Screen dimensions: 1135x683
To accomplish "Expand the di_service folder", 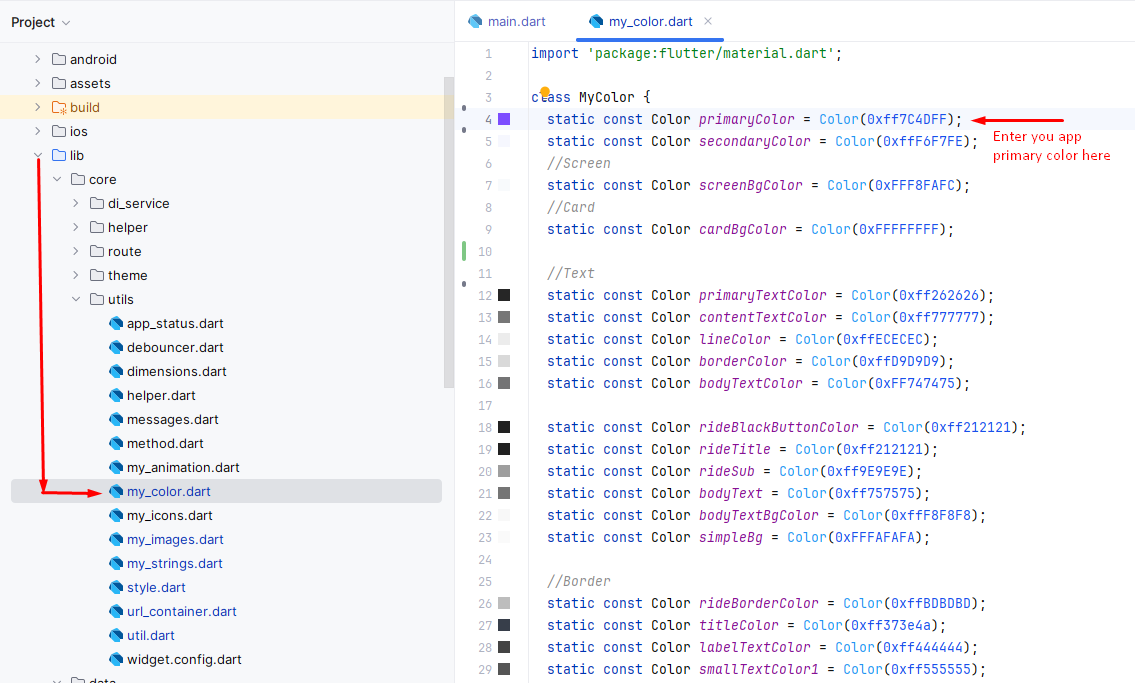I will click(x=76, y=203).
